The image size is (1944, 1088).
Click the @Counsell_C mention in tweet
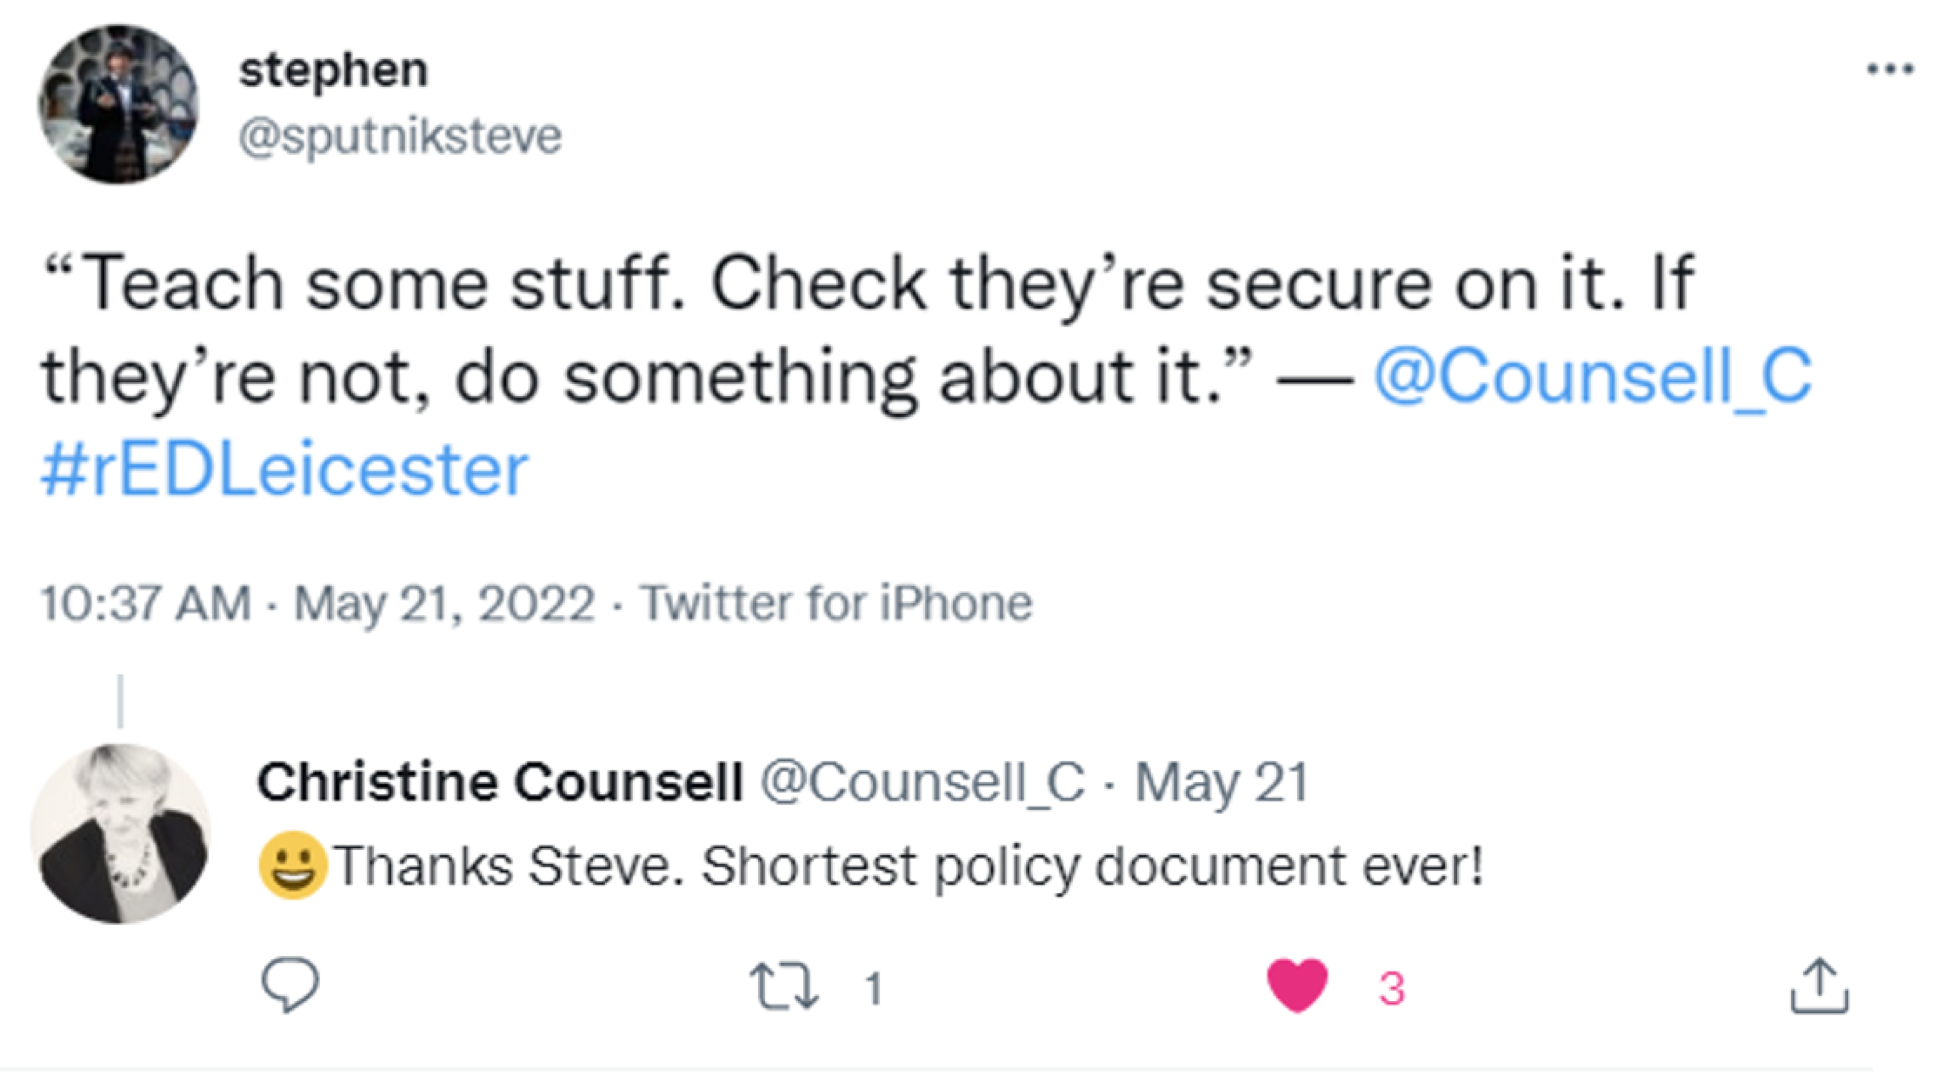[1592, 377]
